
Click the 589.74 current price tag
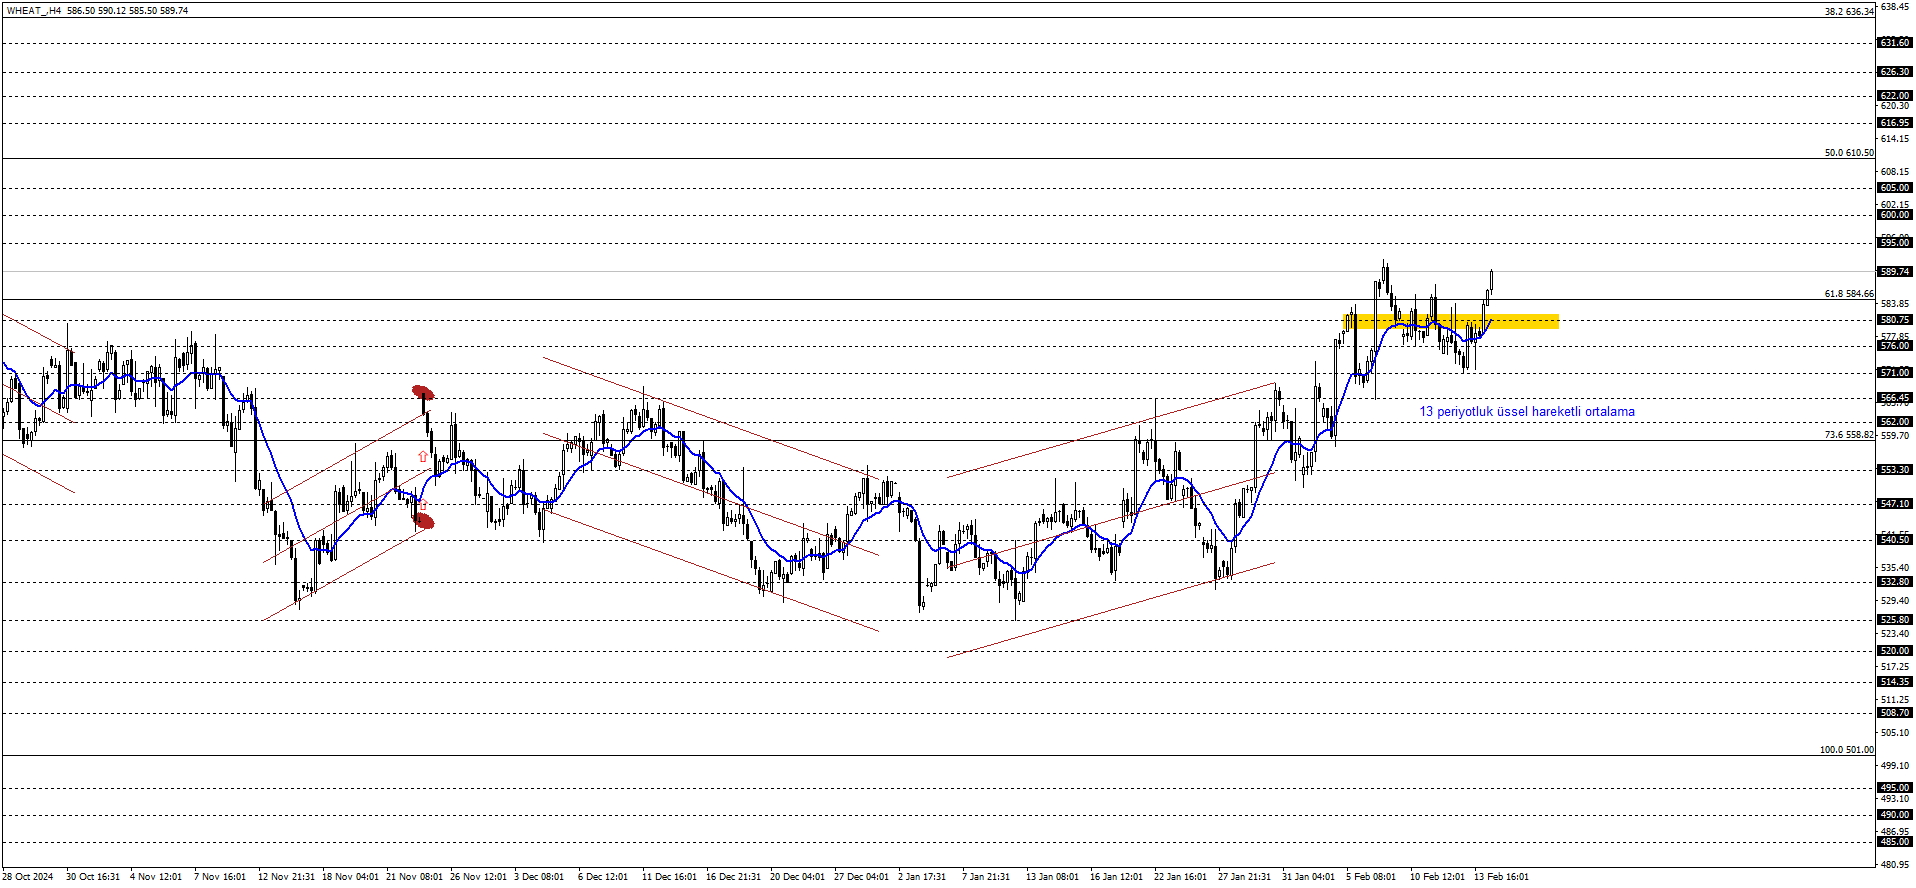1895,272
